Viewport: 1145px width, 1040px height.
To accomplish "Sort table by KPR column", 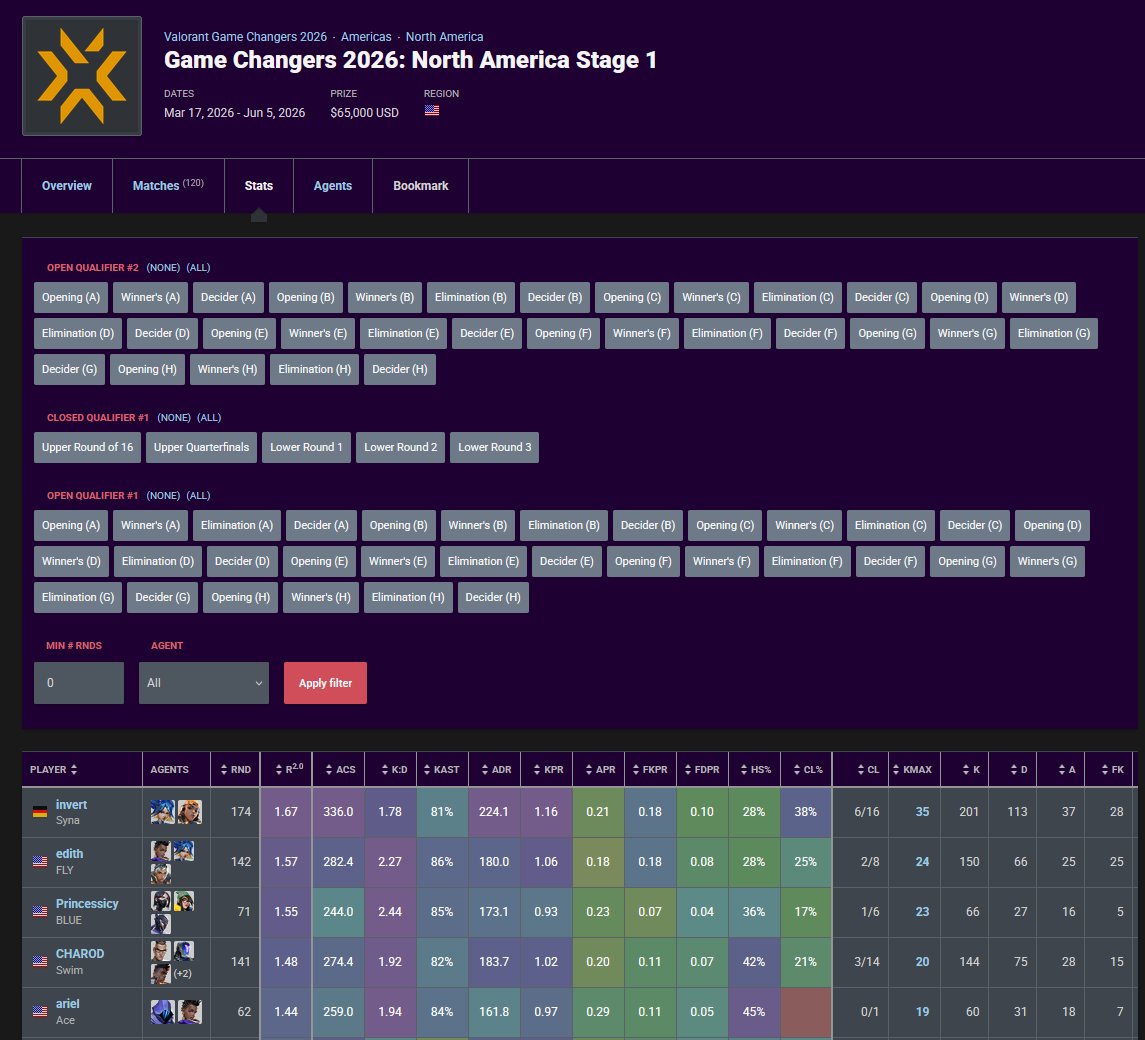I will (x=546, y=770).
